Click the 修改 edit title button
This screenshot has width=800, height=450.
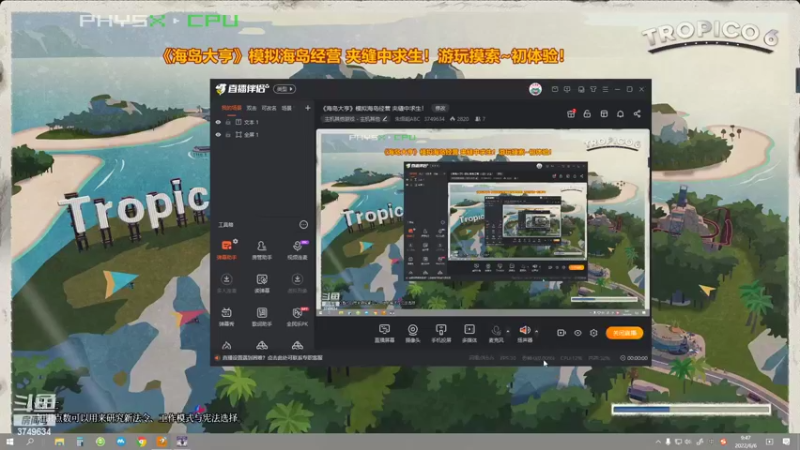click(440, 108)
